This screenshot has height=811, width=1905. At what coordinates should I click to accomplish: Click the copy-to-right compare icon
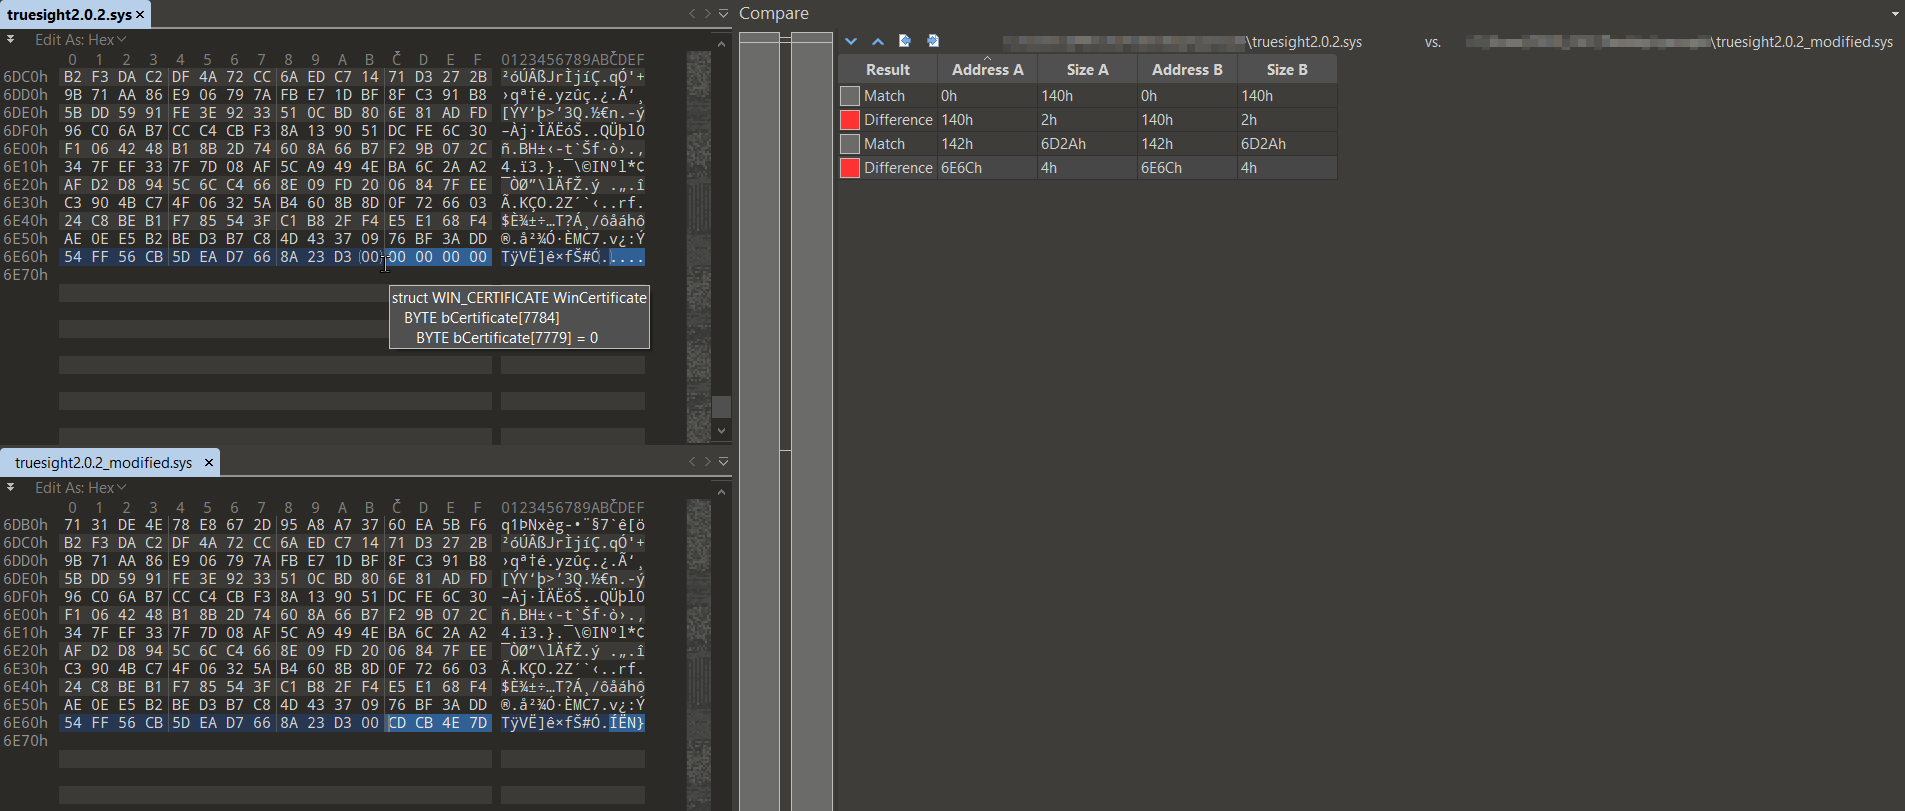pyautogui.click(x=933, y=41)
